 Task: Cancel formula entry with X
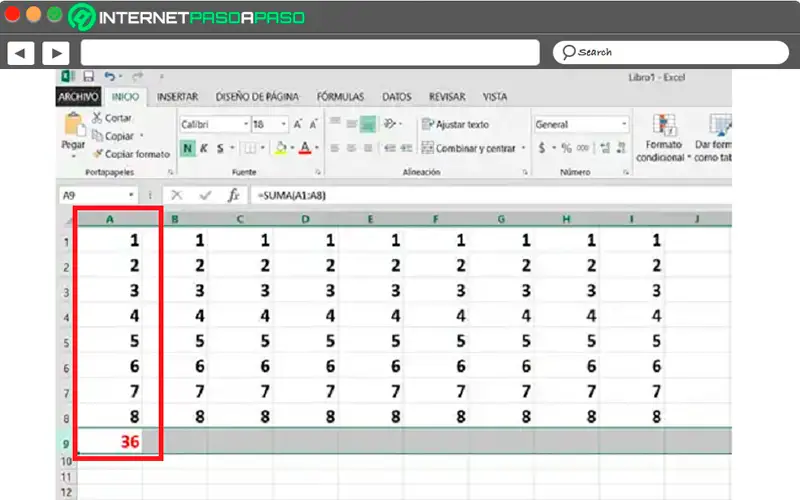(x=177, y=195)
